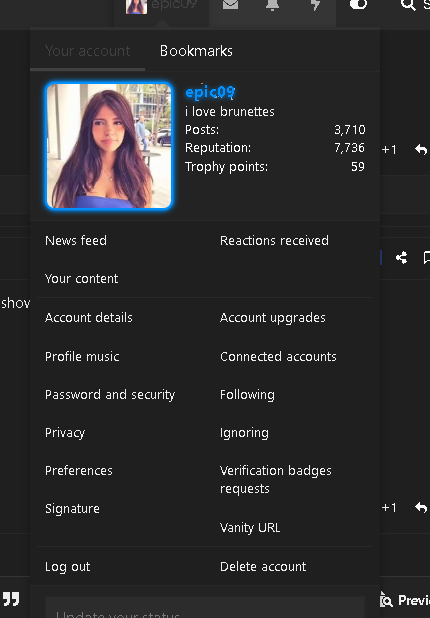Go to Your content

(x=81, y=279)
